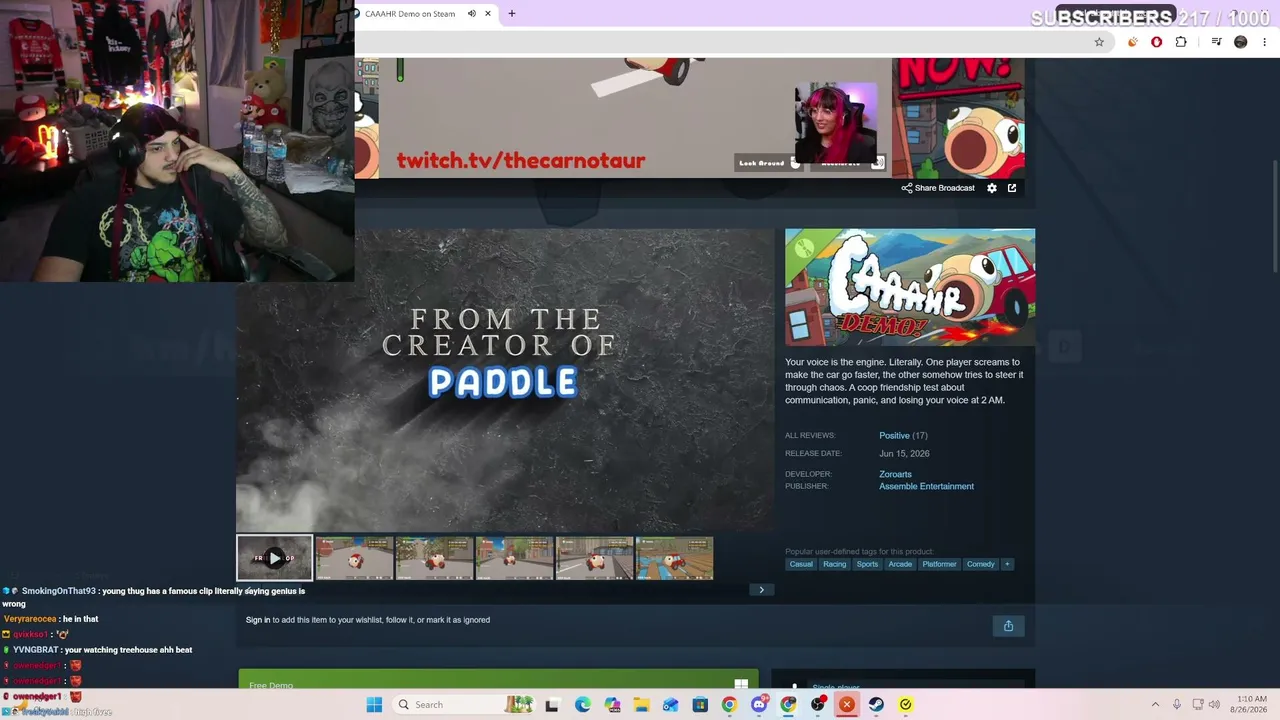
Task: Open volume control in system tray
Action: coord(1214,705)
